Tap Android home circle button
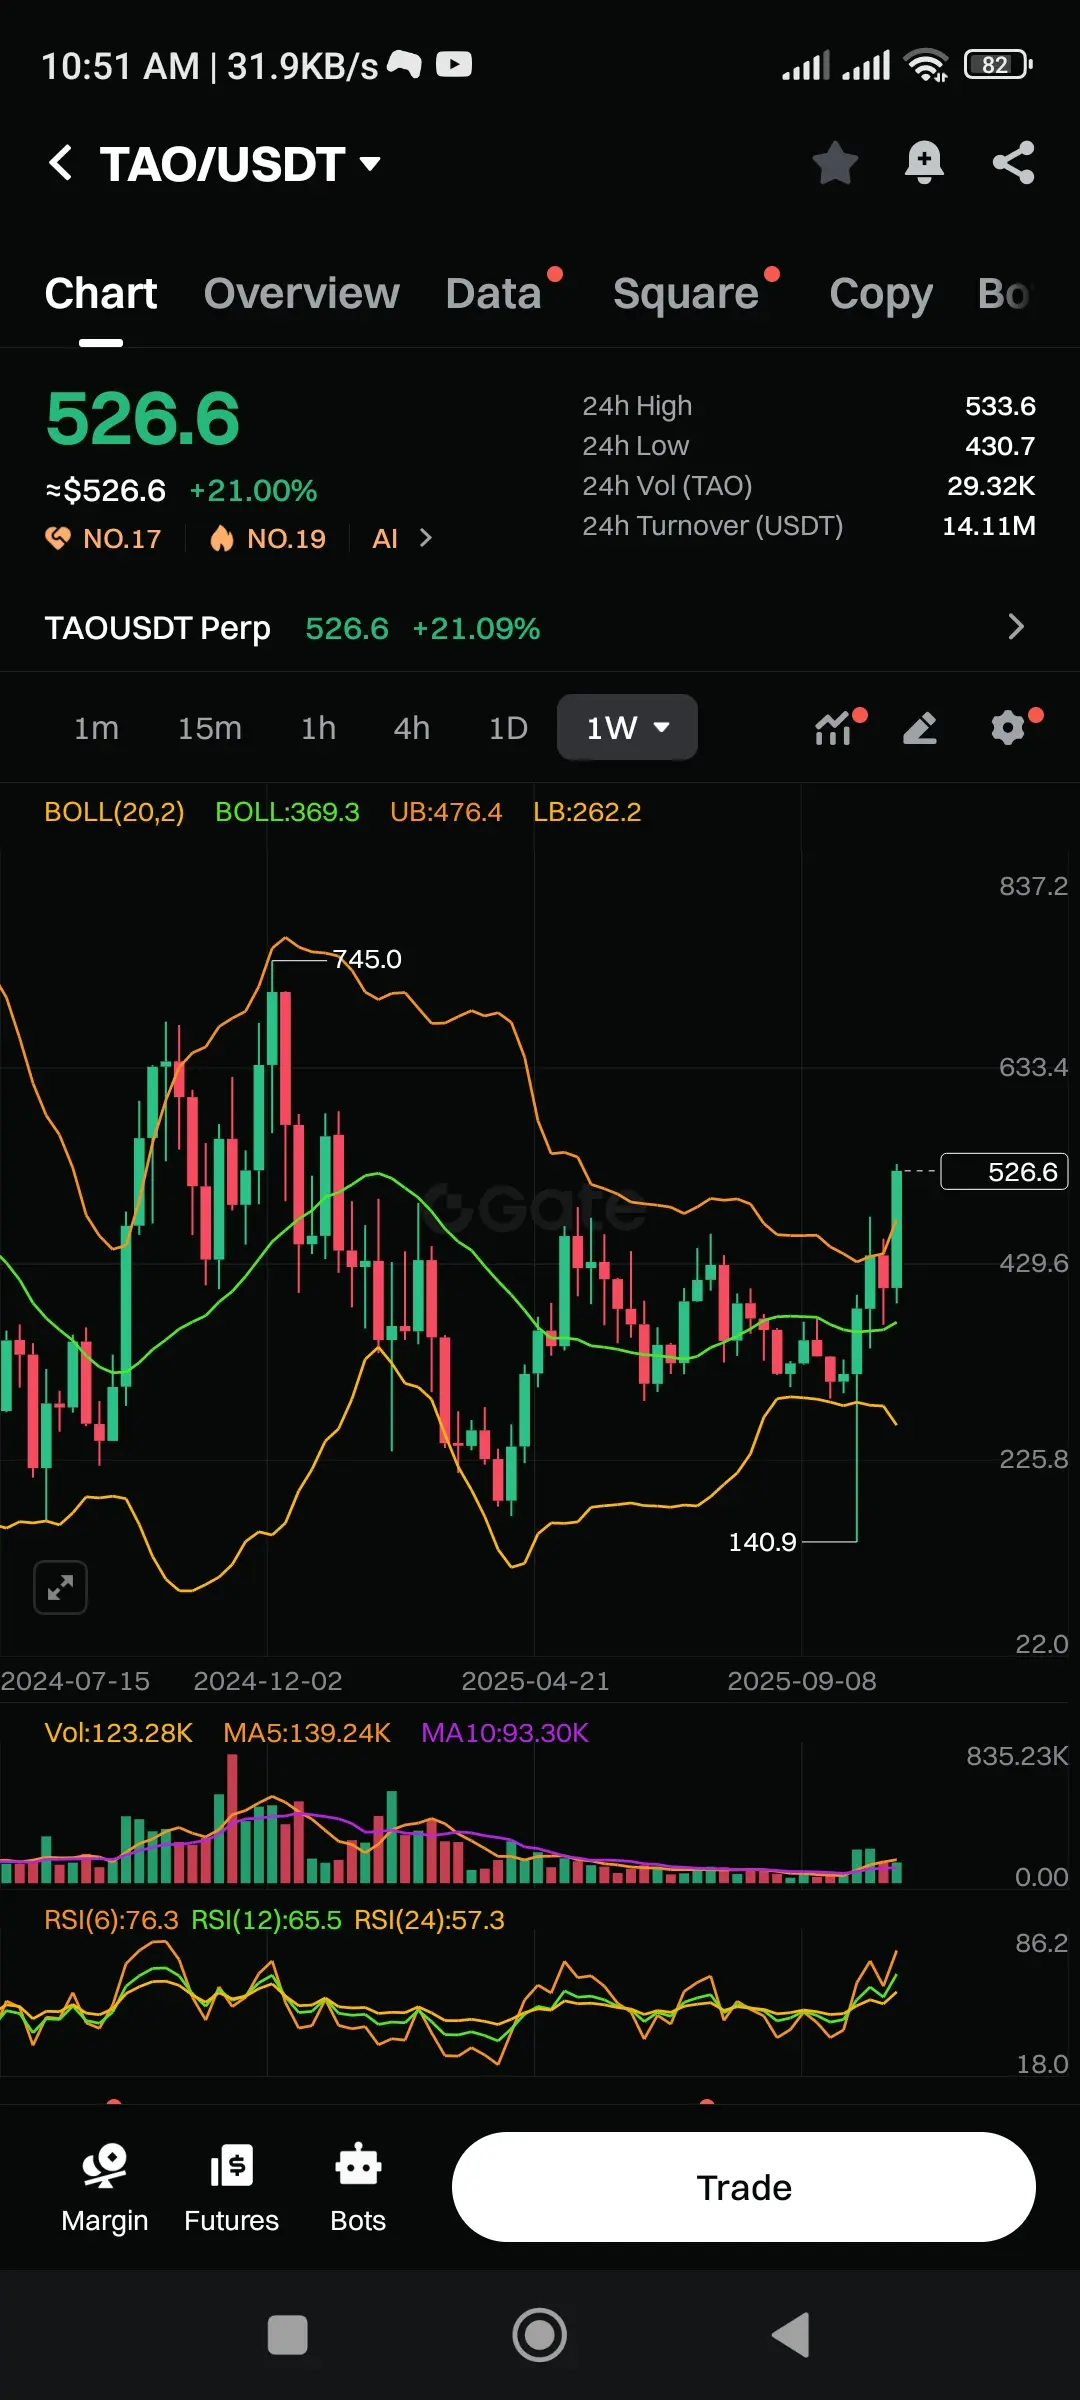 (540, 2336)
